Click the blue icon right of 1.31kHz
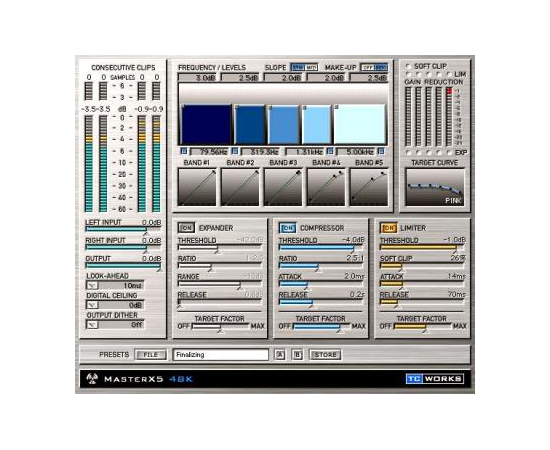 pyautogui.click(x=330, y=151)
